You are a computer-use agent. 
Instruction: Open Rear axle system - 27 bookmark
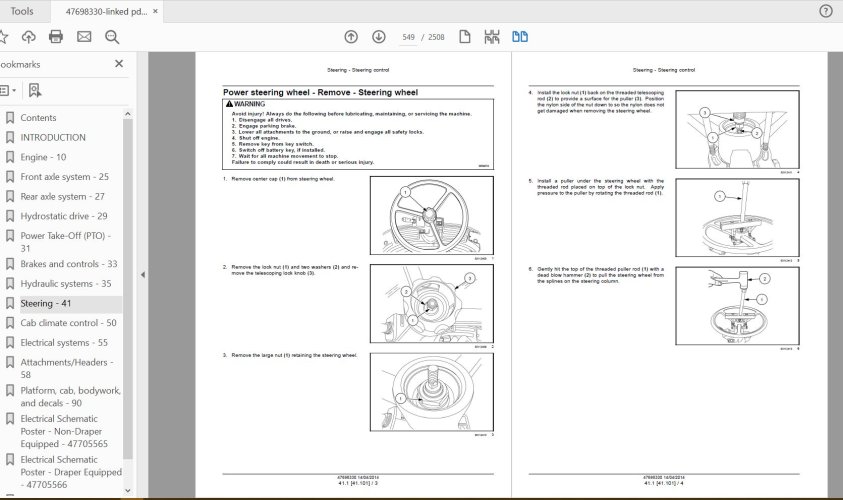tap(62, 197)
